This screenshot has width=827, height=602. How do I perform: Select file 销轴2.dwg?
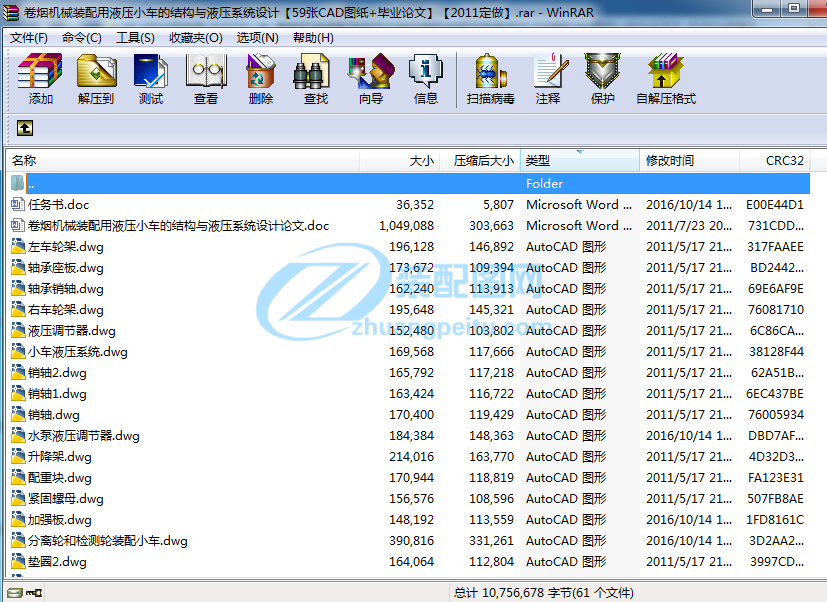click(x=57, y=372)
